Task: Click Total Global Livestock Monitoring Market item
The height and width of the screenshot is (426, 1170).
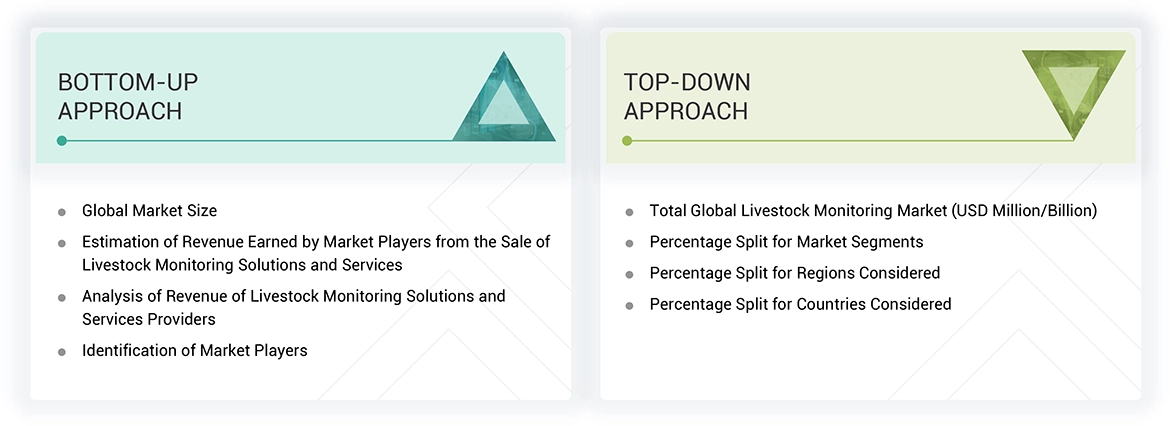Action: [873, 211]
